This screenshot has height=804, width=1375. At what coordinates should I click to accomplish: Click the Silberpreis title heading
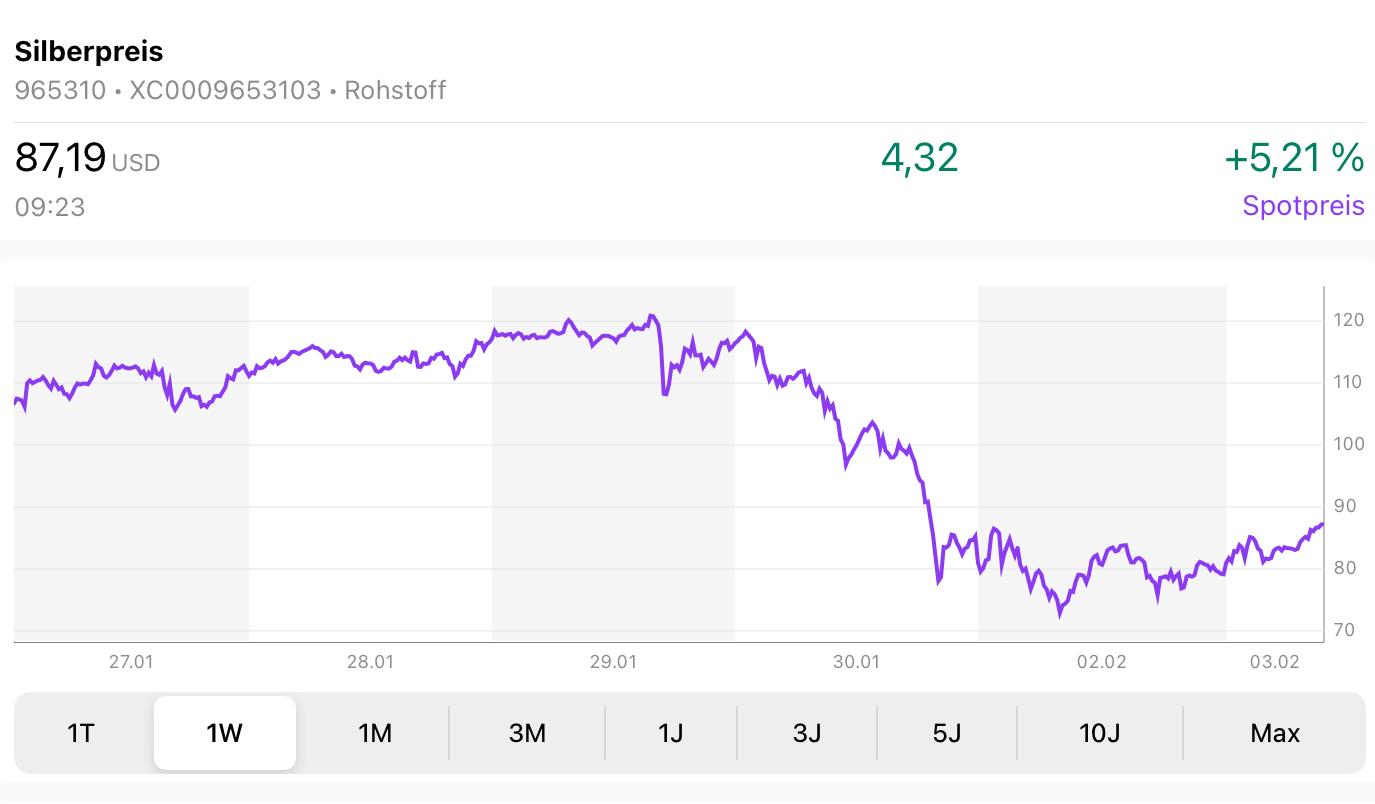click(89, 51)
